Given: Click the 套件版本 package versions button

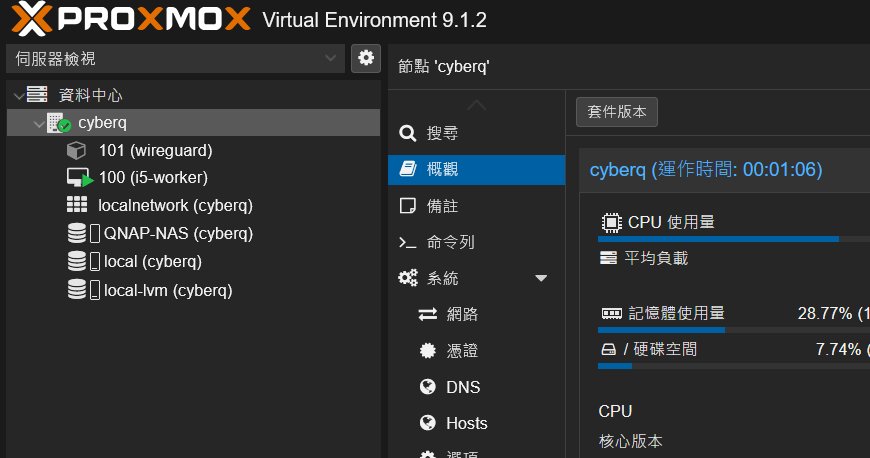Looking at the screenshot, I should pyautogui.click(x=617, y=112).
